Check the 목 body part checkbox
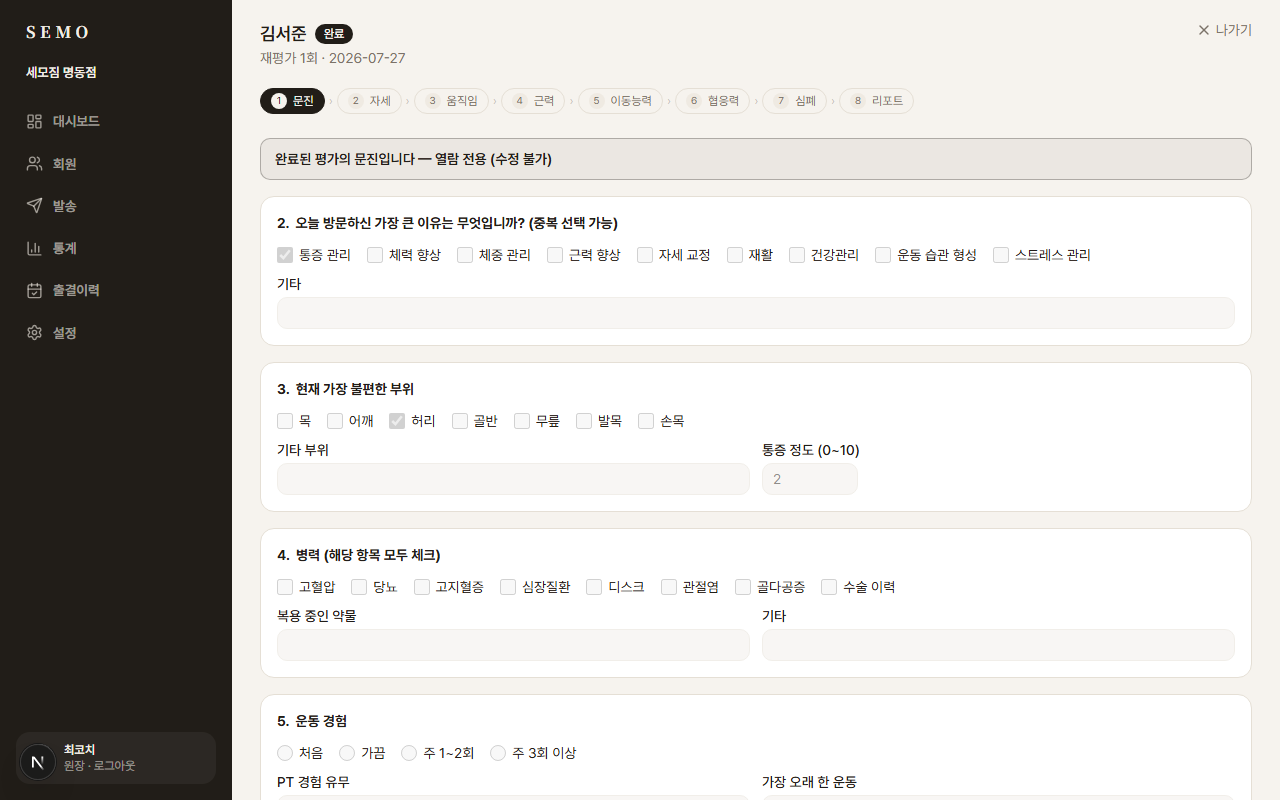Image resolution: width=1280 pixels, height=800 pixels. click(285, 421)
